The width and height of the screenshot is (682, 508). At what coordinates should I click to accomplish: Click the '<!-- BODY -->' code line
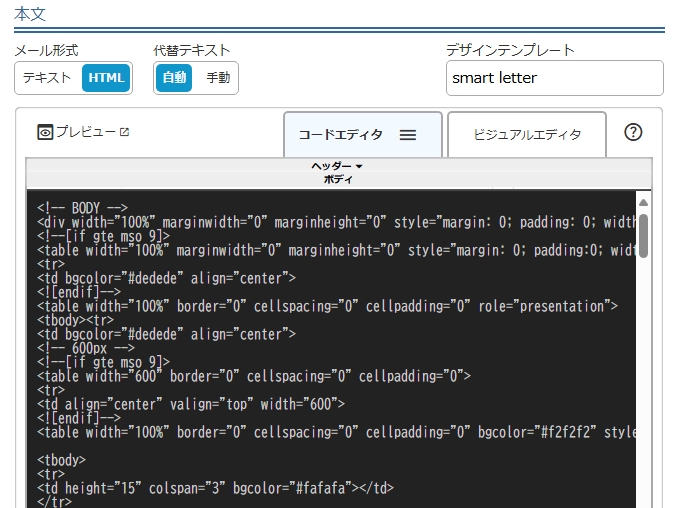click(x=82, y=207)
